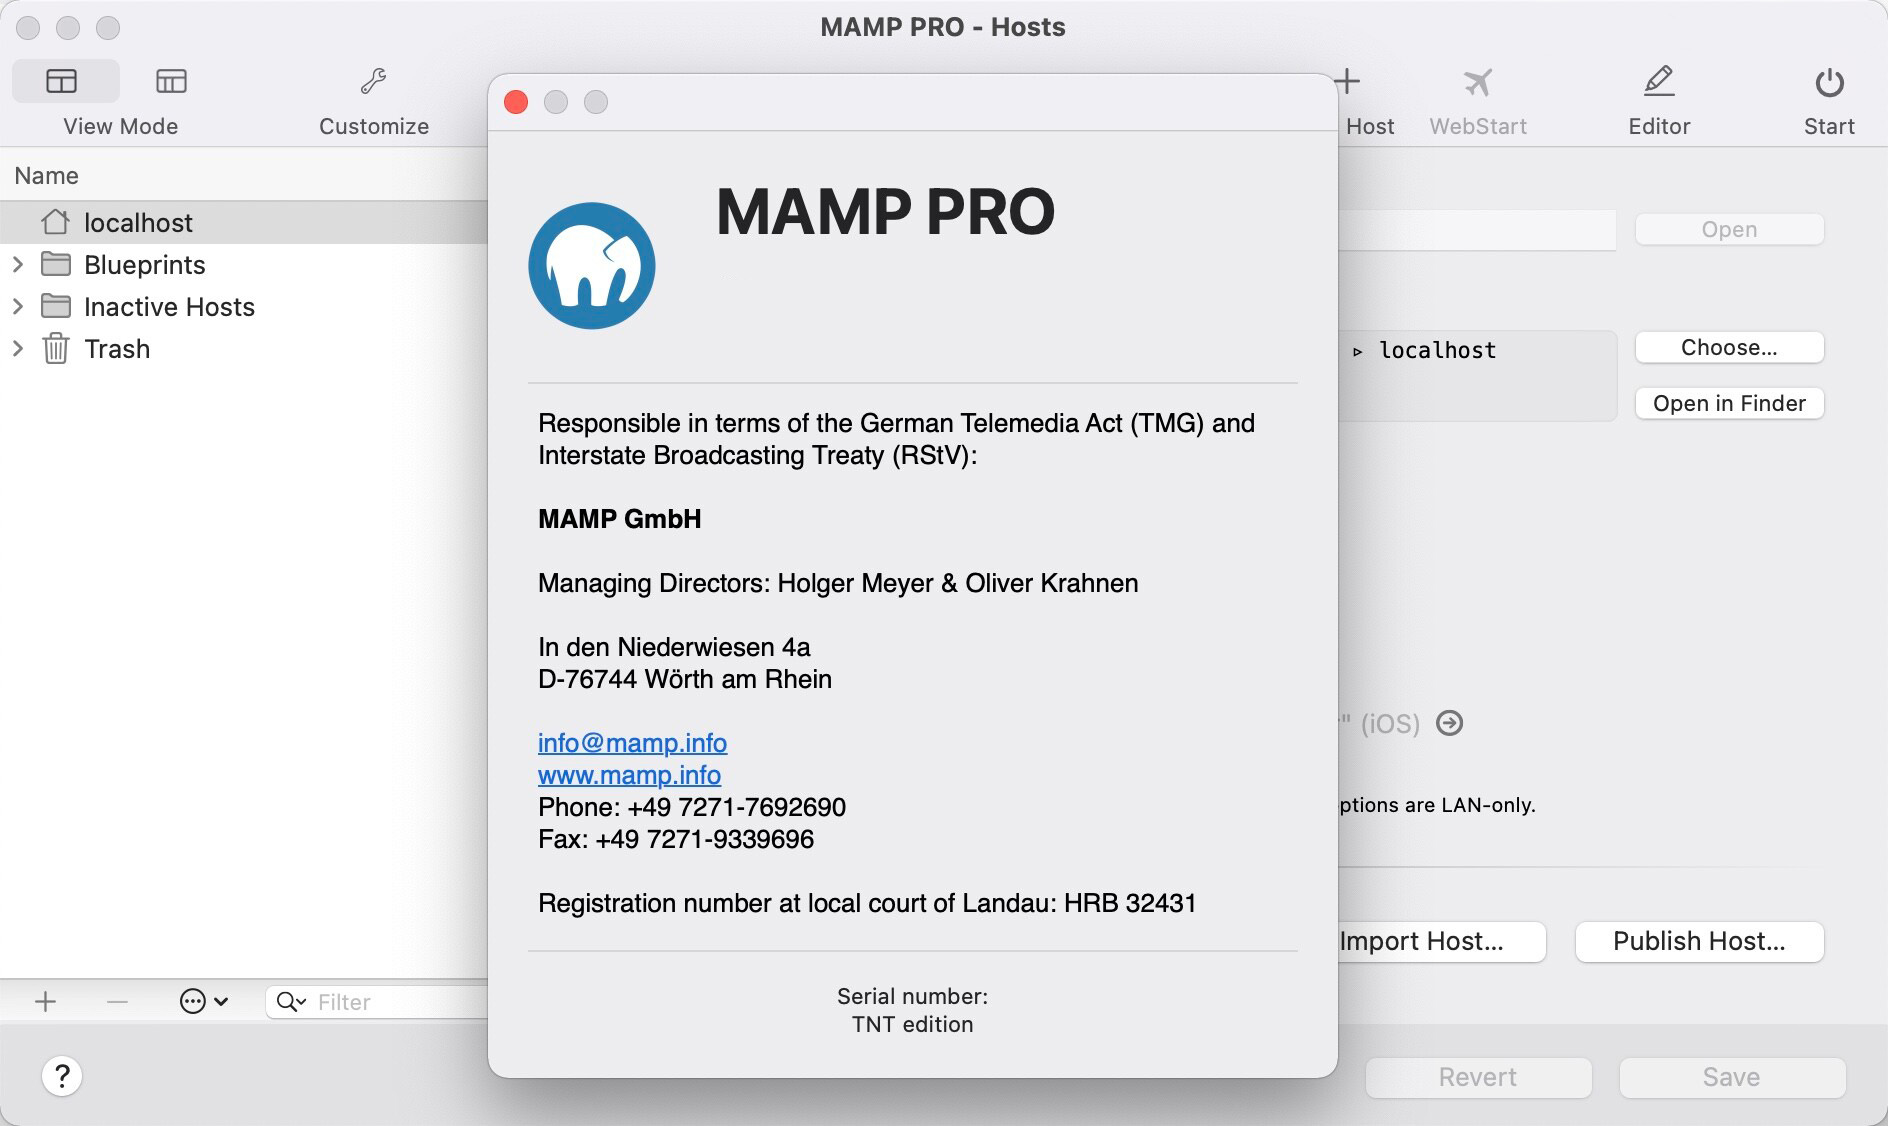Select the Blueprints row
This screenshot has width=1888, height=1126.
pyautogui.click(x=244, y=264)
